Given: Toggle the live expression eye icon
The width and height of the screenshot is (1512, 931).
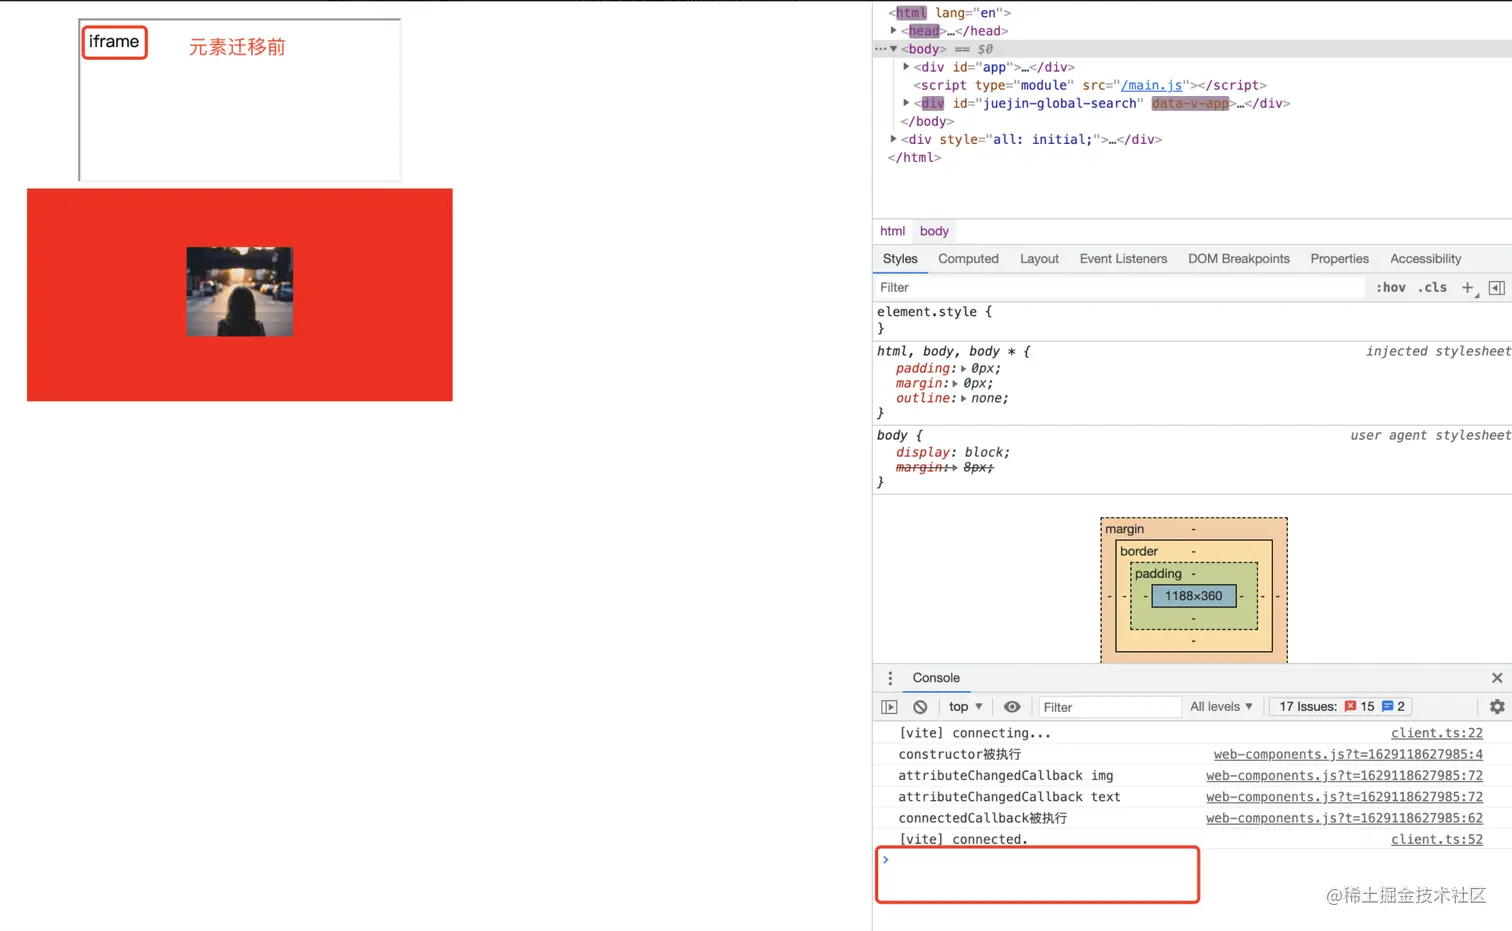Looking at the screenshot, I should click(1012, 707).
